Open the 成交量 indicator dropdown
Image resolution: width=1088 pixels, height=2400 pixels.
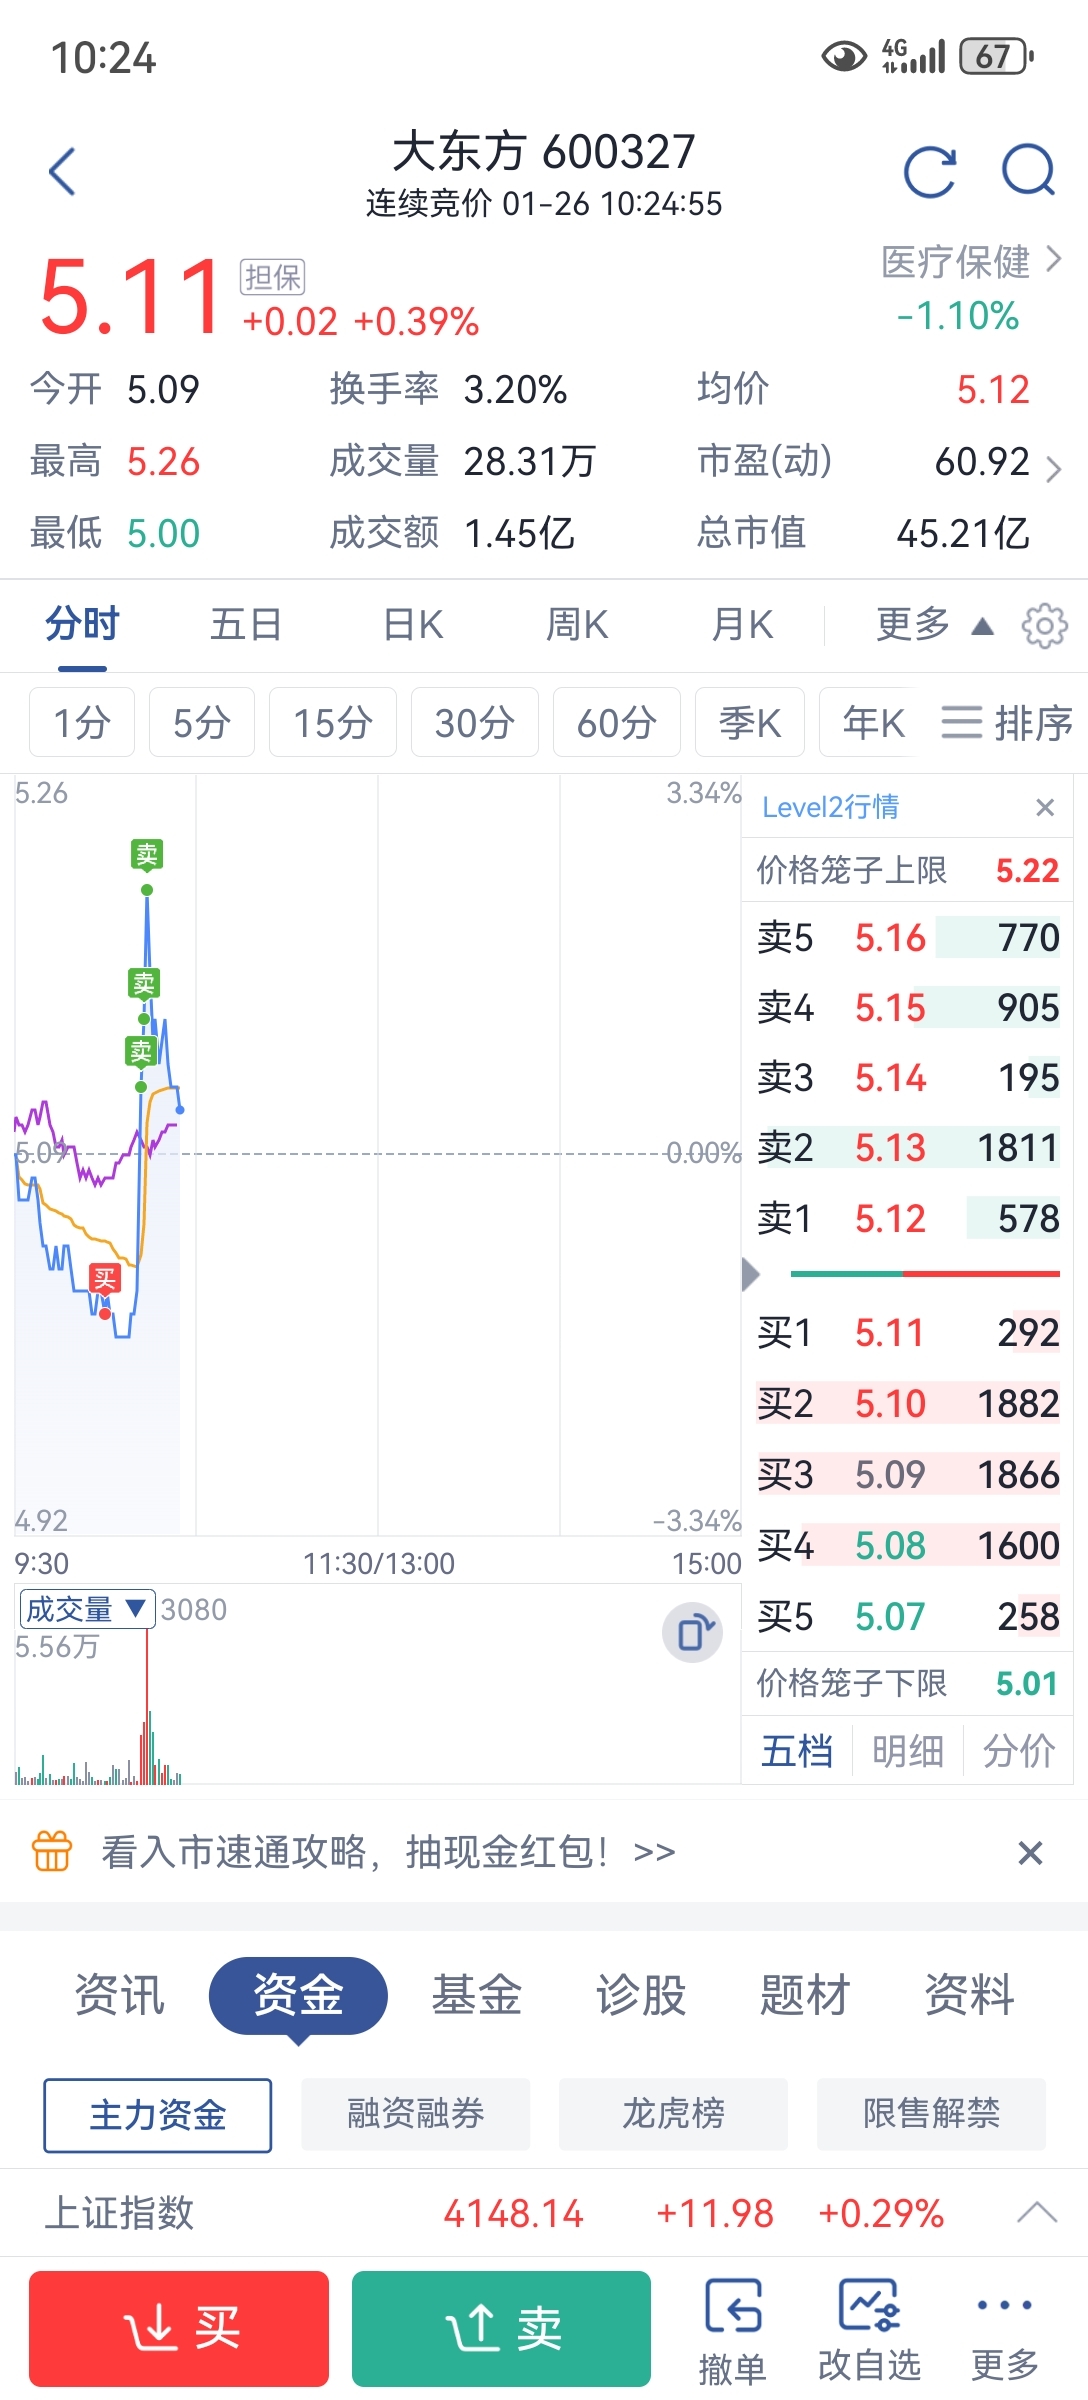point(87,1609)
